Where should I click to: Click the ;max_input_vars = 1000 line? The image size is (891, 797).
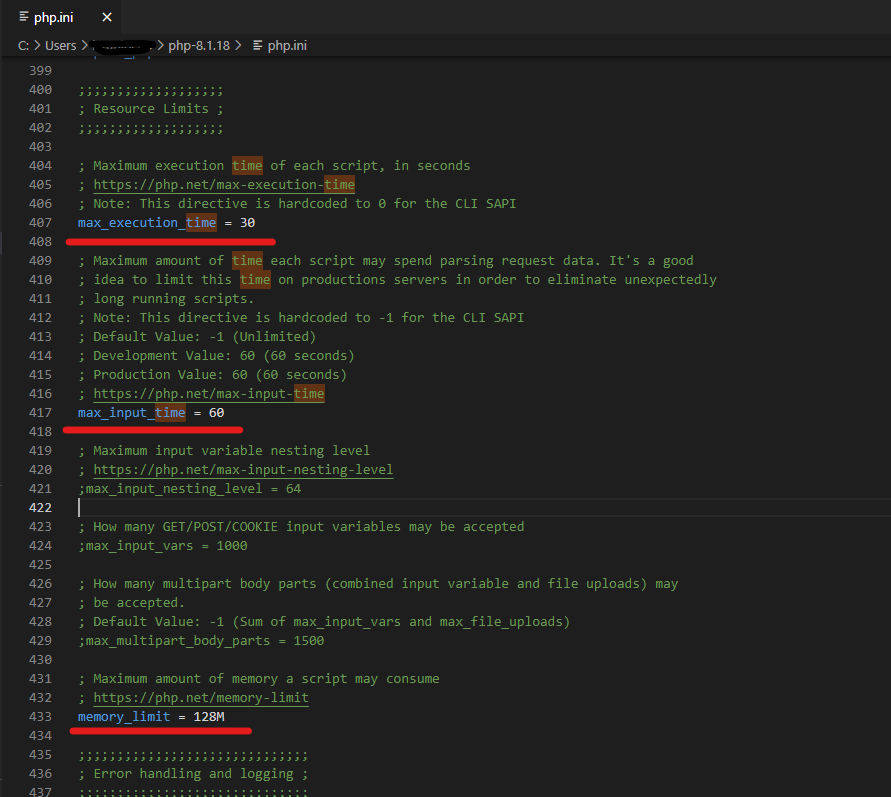pyautogui.click(x=163, y=545)
